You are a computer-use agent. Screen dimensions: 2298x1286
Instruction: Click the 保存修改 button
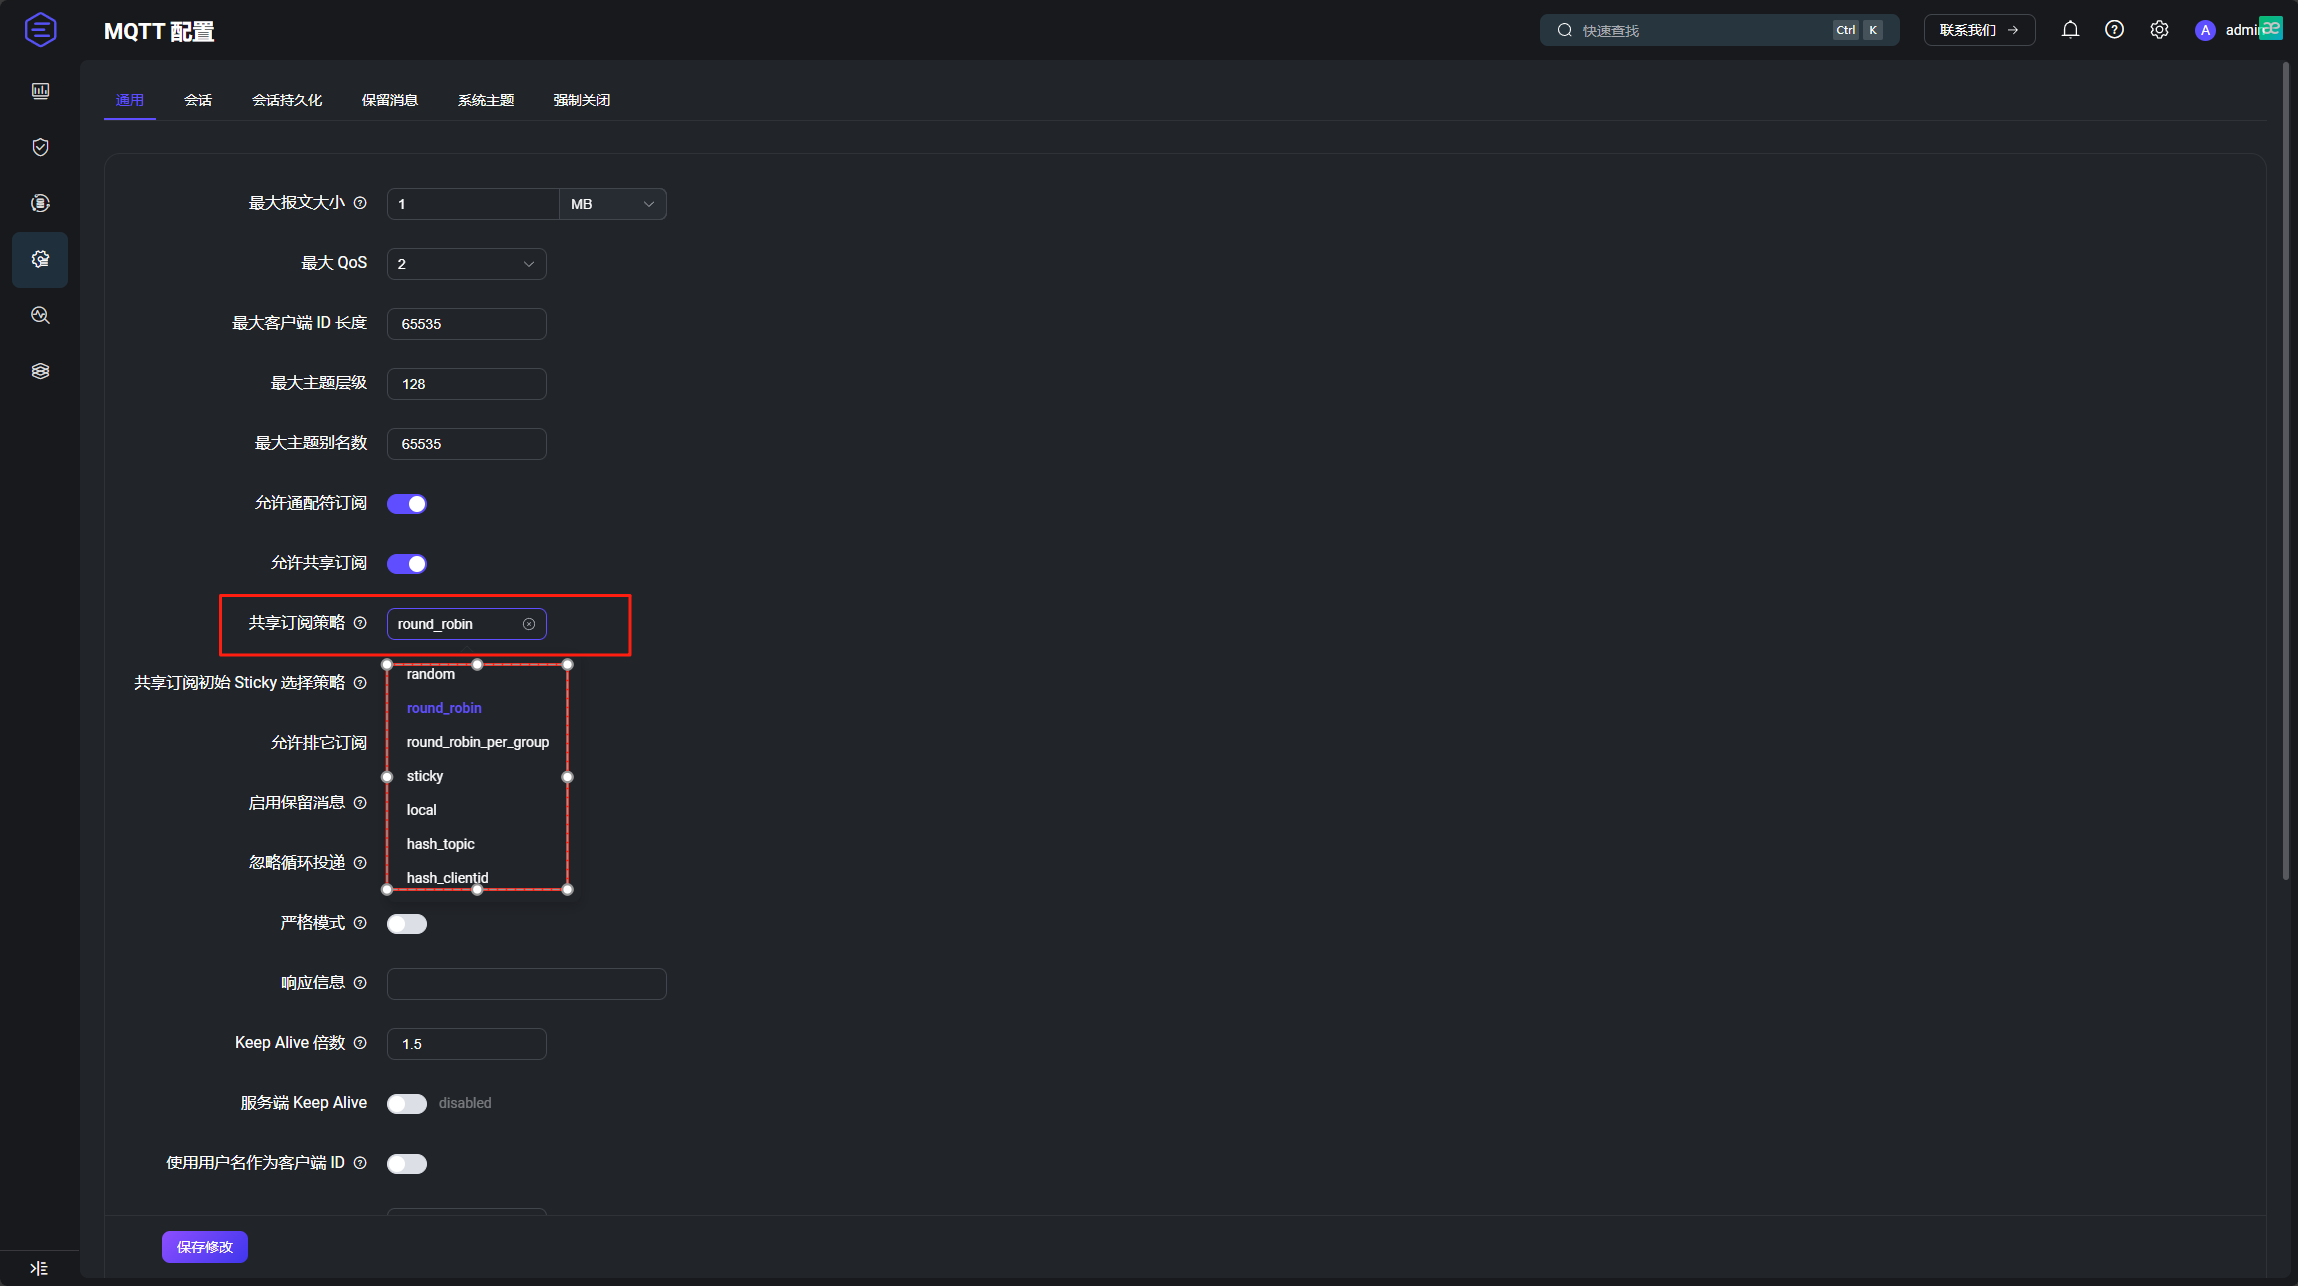tap(204, 1247)
